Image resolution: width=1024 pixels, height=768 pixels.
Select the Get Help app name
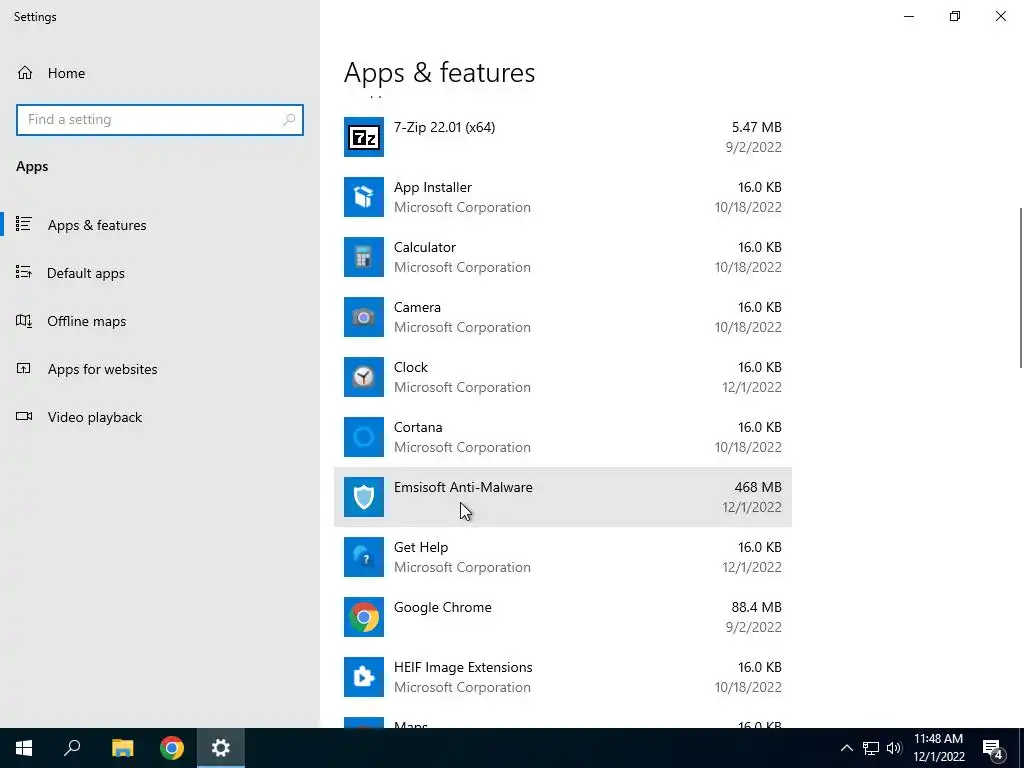click(x=421, y=548)
